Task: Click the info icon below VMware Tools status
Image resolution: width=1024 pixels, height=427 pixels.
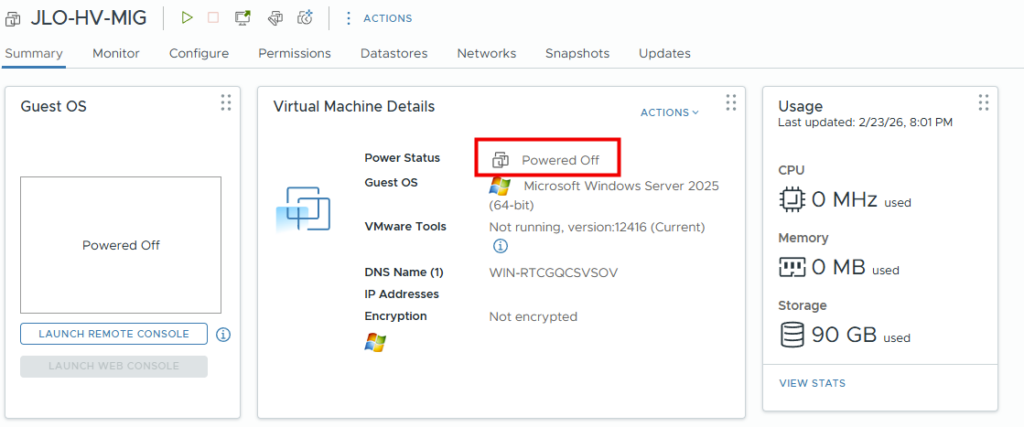Action: point(500,246)
